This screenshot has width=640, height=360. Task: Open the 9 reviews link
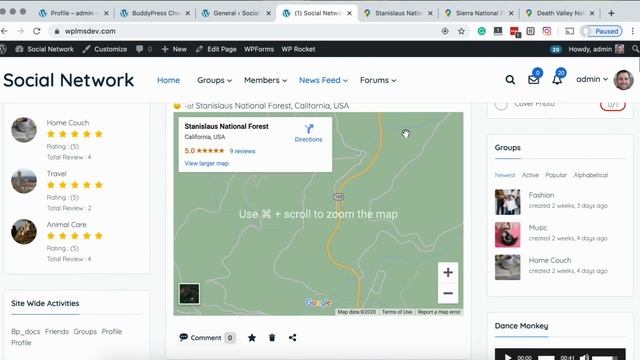(242, 151)
